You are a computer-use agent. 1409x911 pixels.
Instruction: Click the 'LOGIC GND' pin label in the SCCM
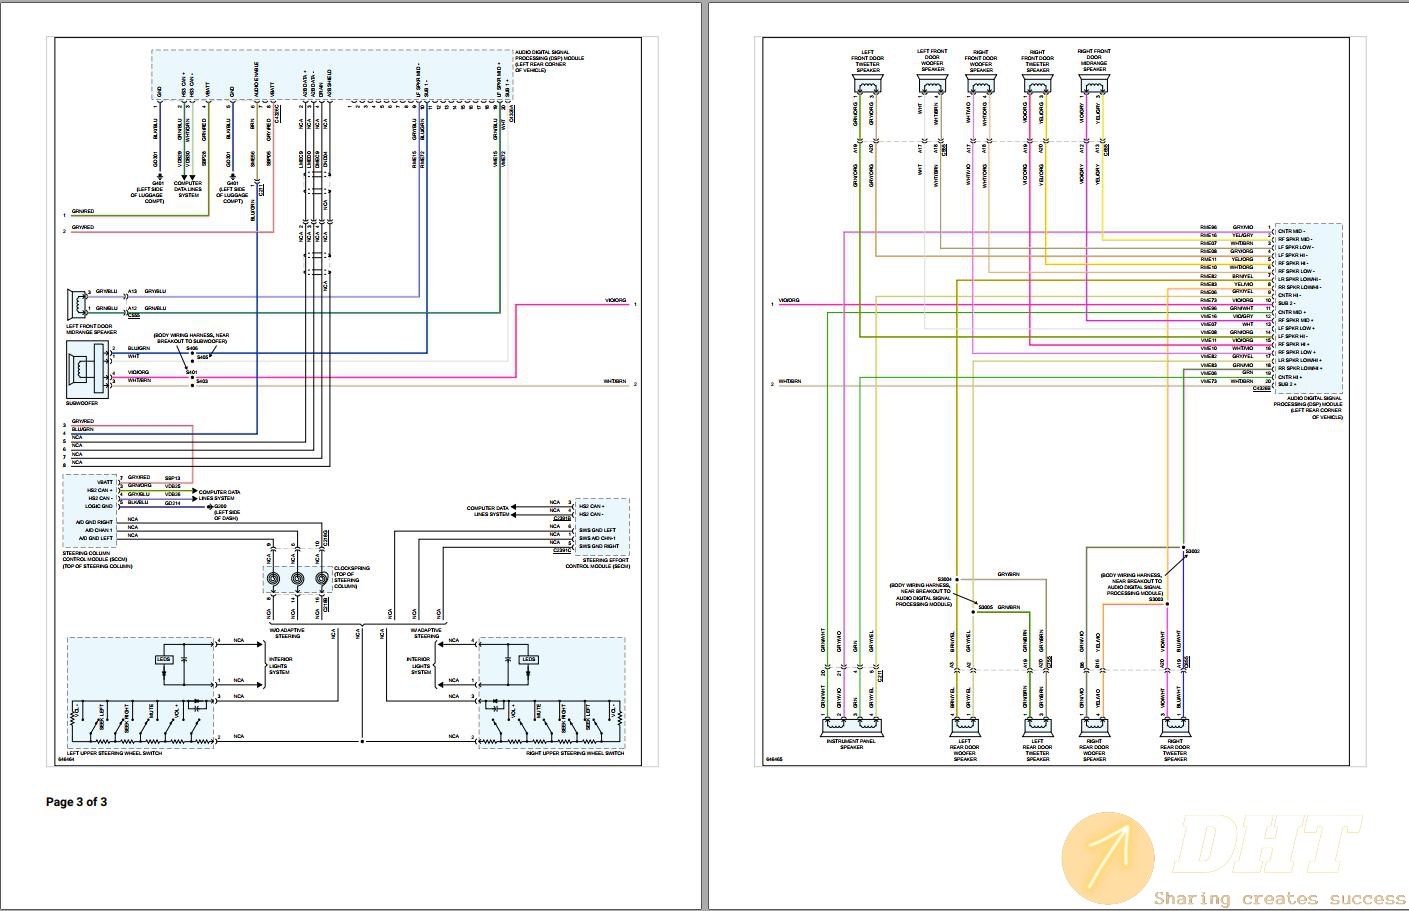click(99, 506)
